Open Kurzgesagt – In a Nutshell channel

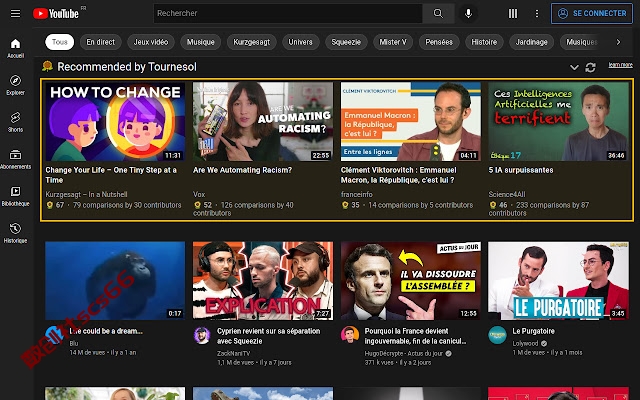coord(86,194)
